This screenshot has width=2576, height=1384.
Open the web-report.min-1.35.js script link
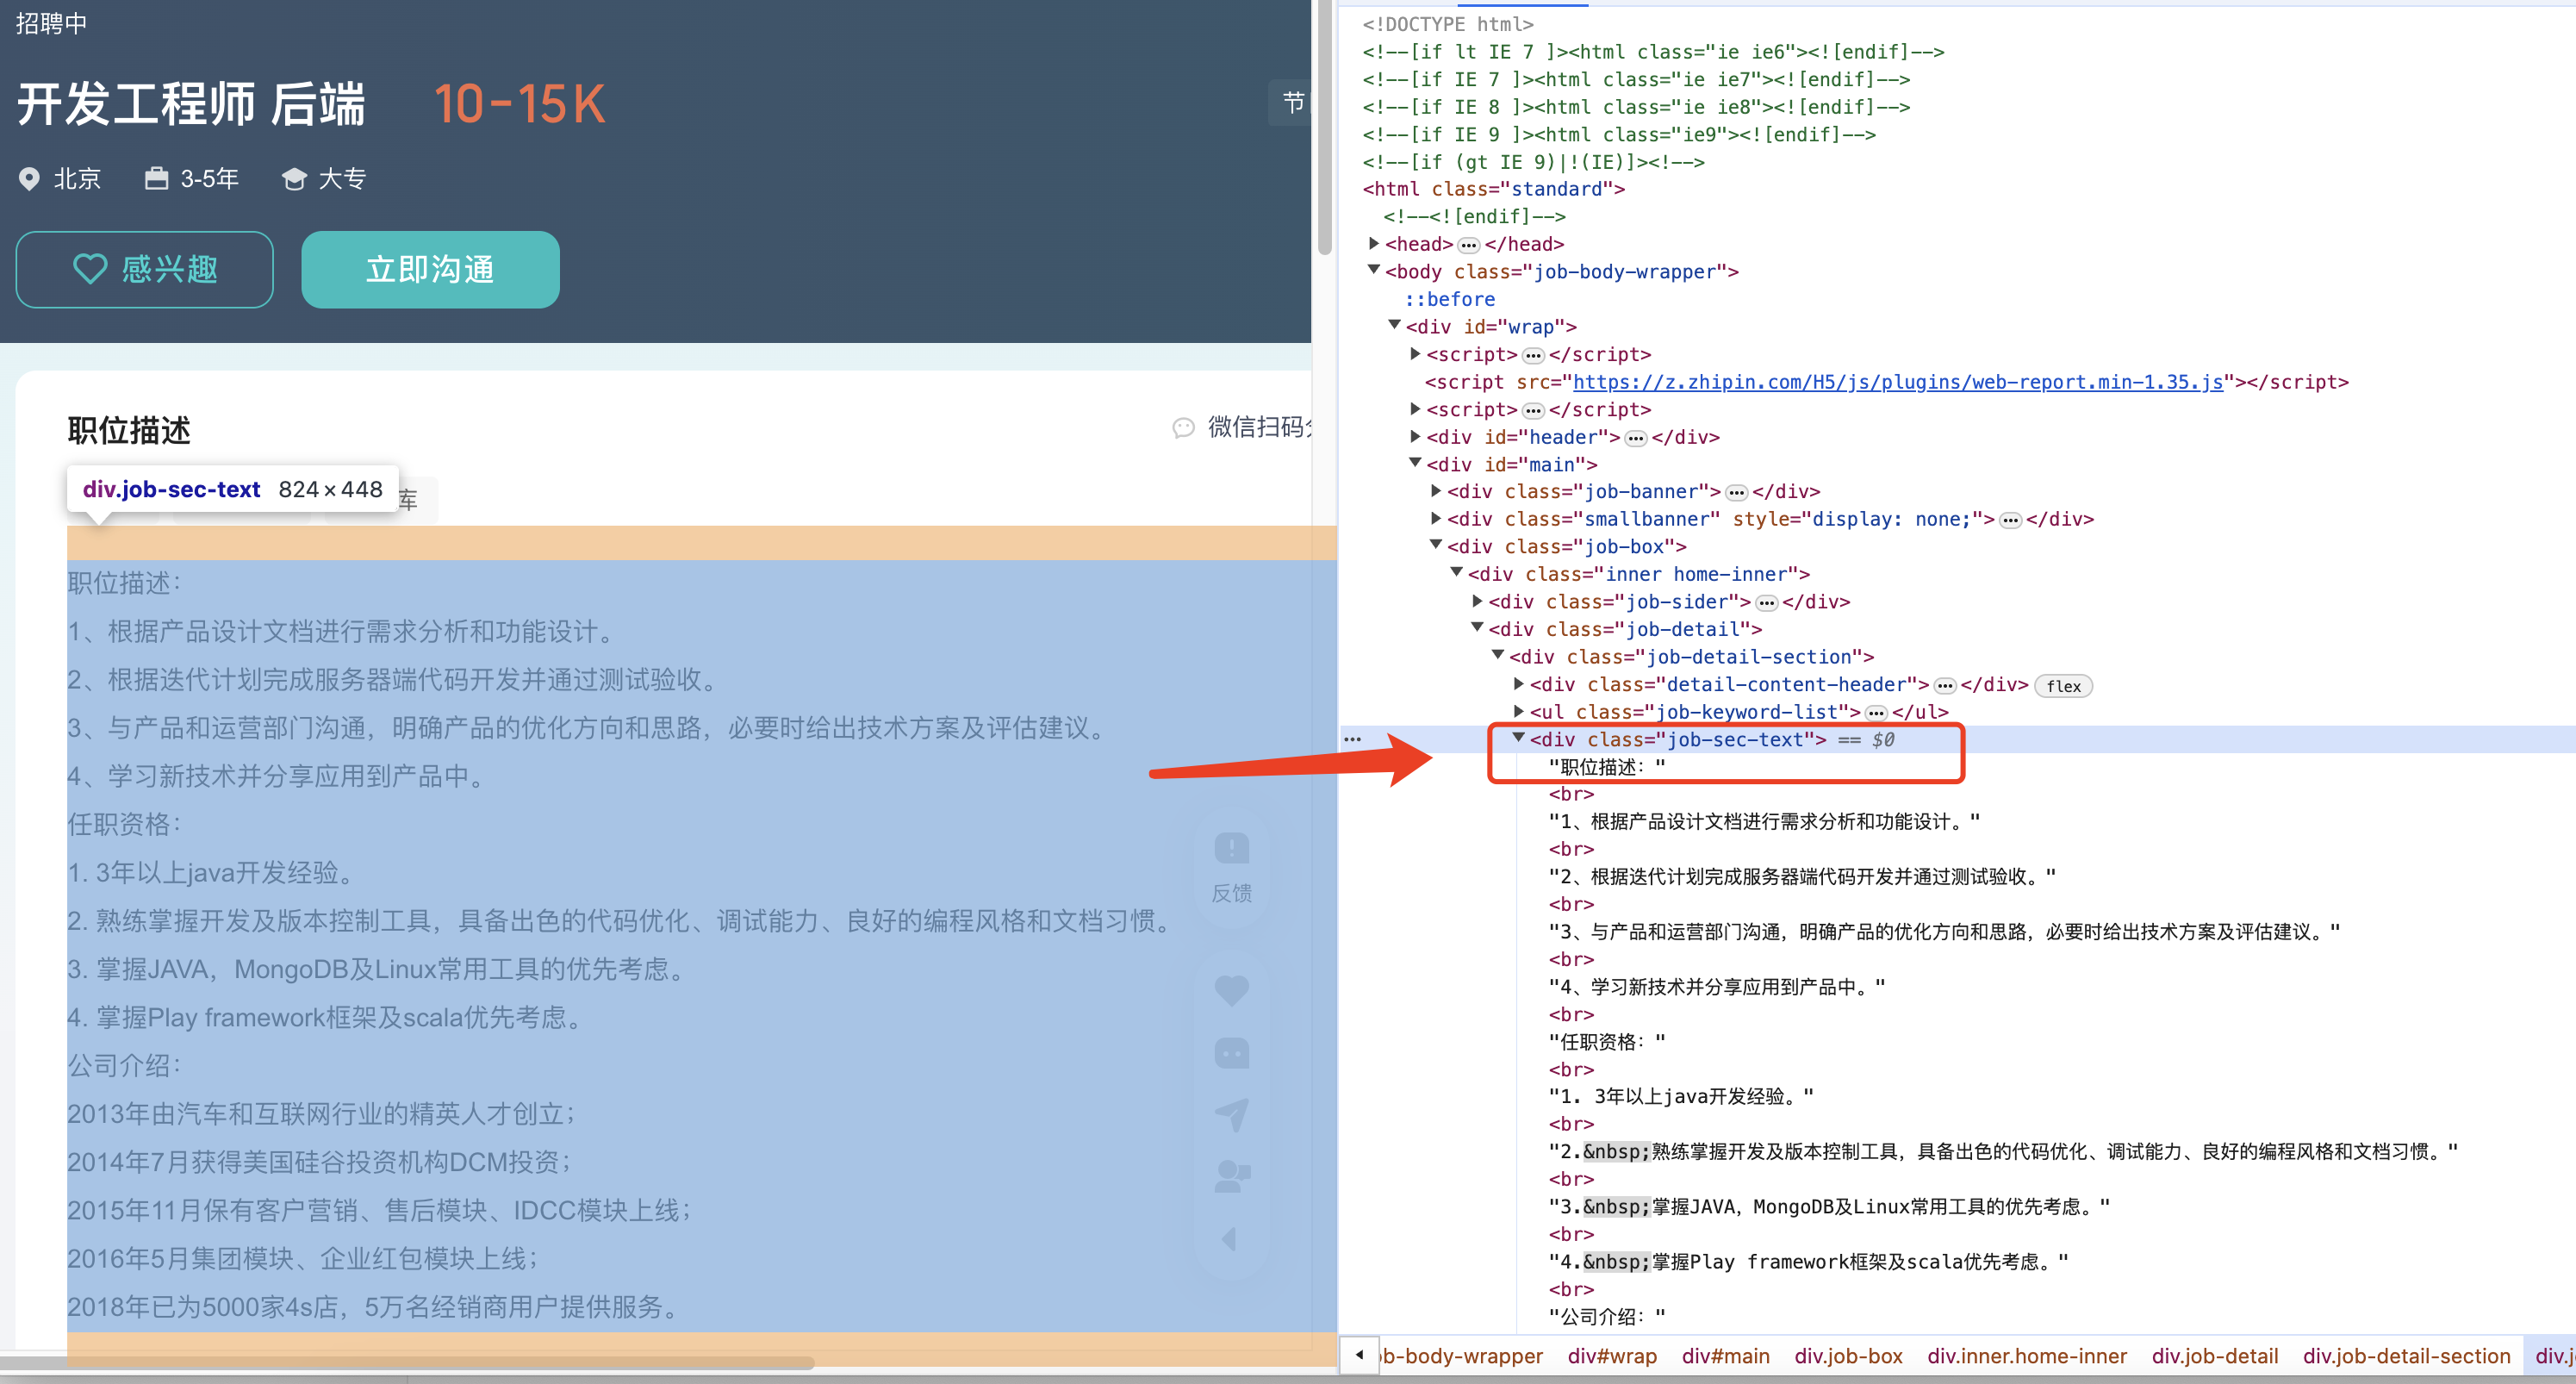(x=1898, y=382)
